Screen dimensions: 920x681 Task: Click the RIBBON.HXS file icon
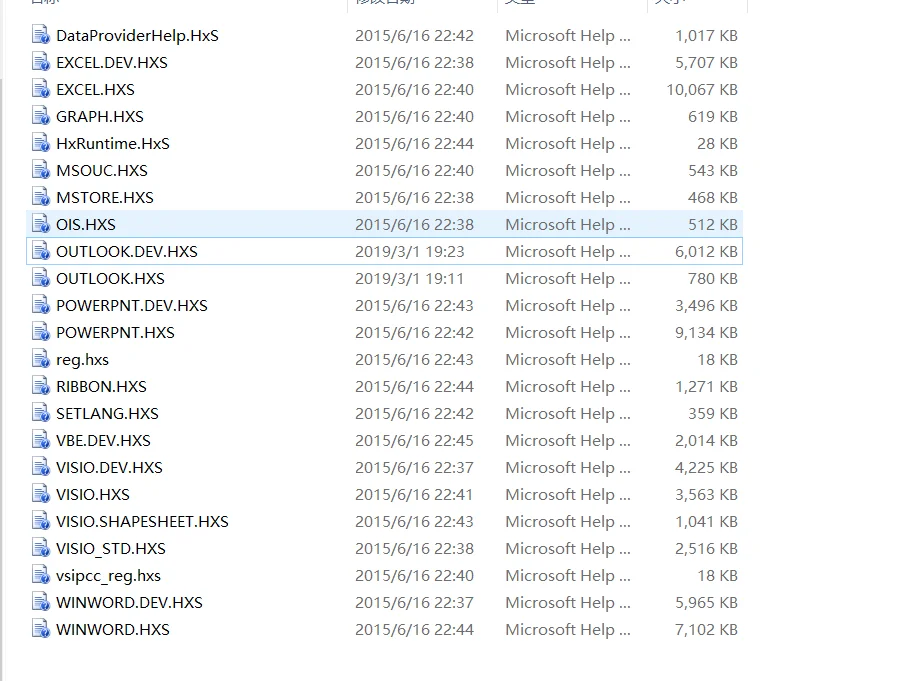(x=40, y=386)
